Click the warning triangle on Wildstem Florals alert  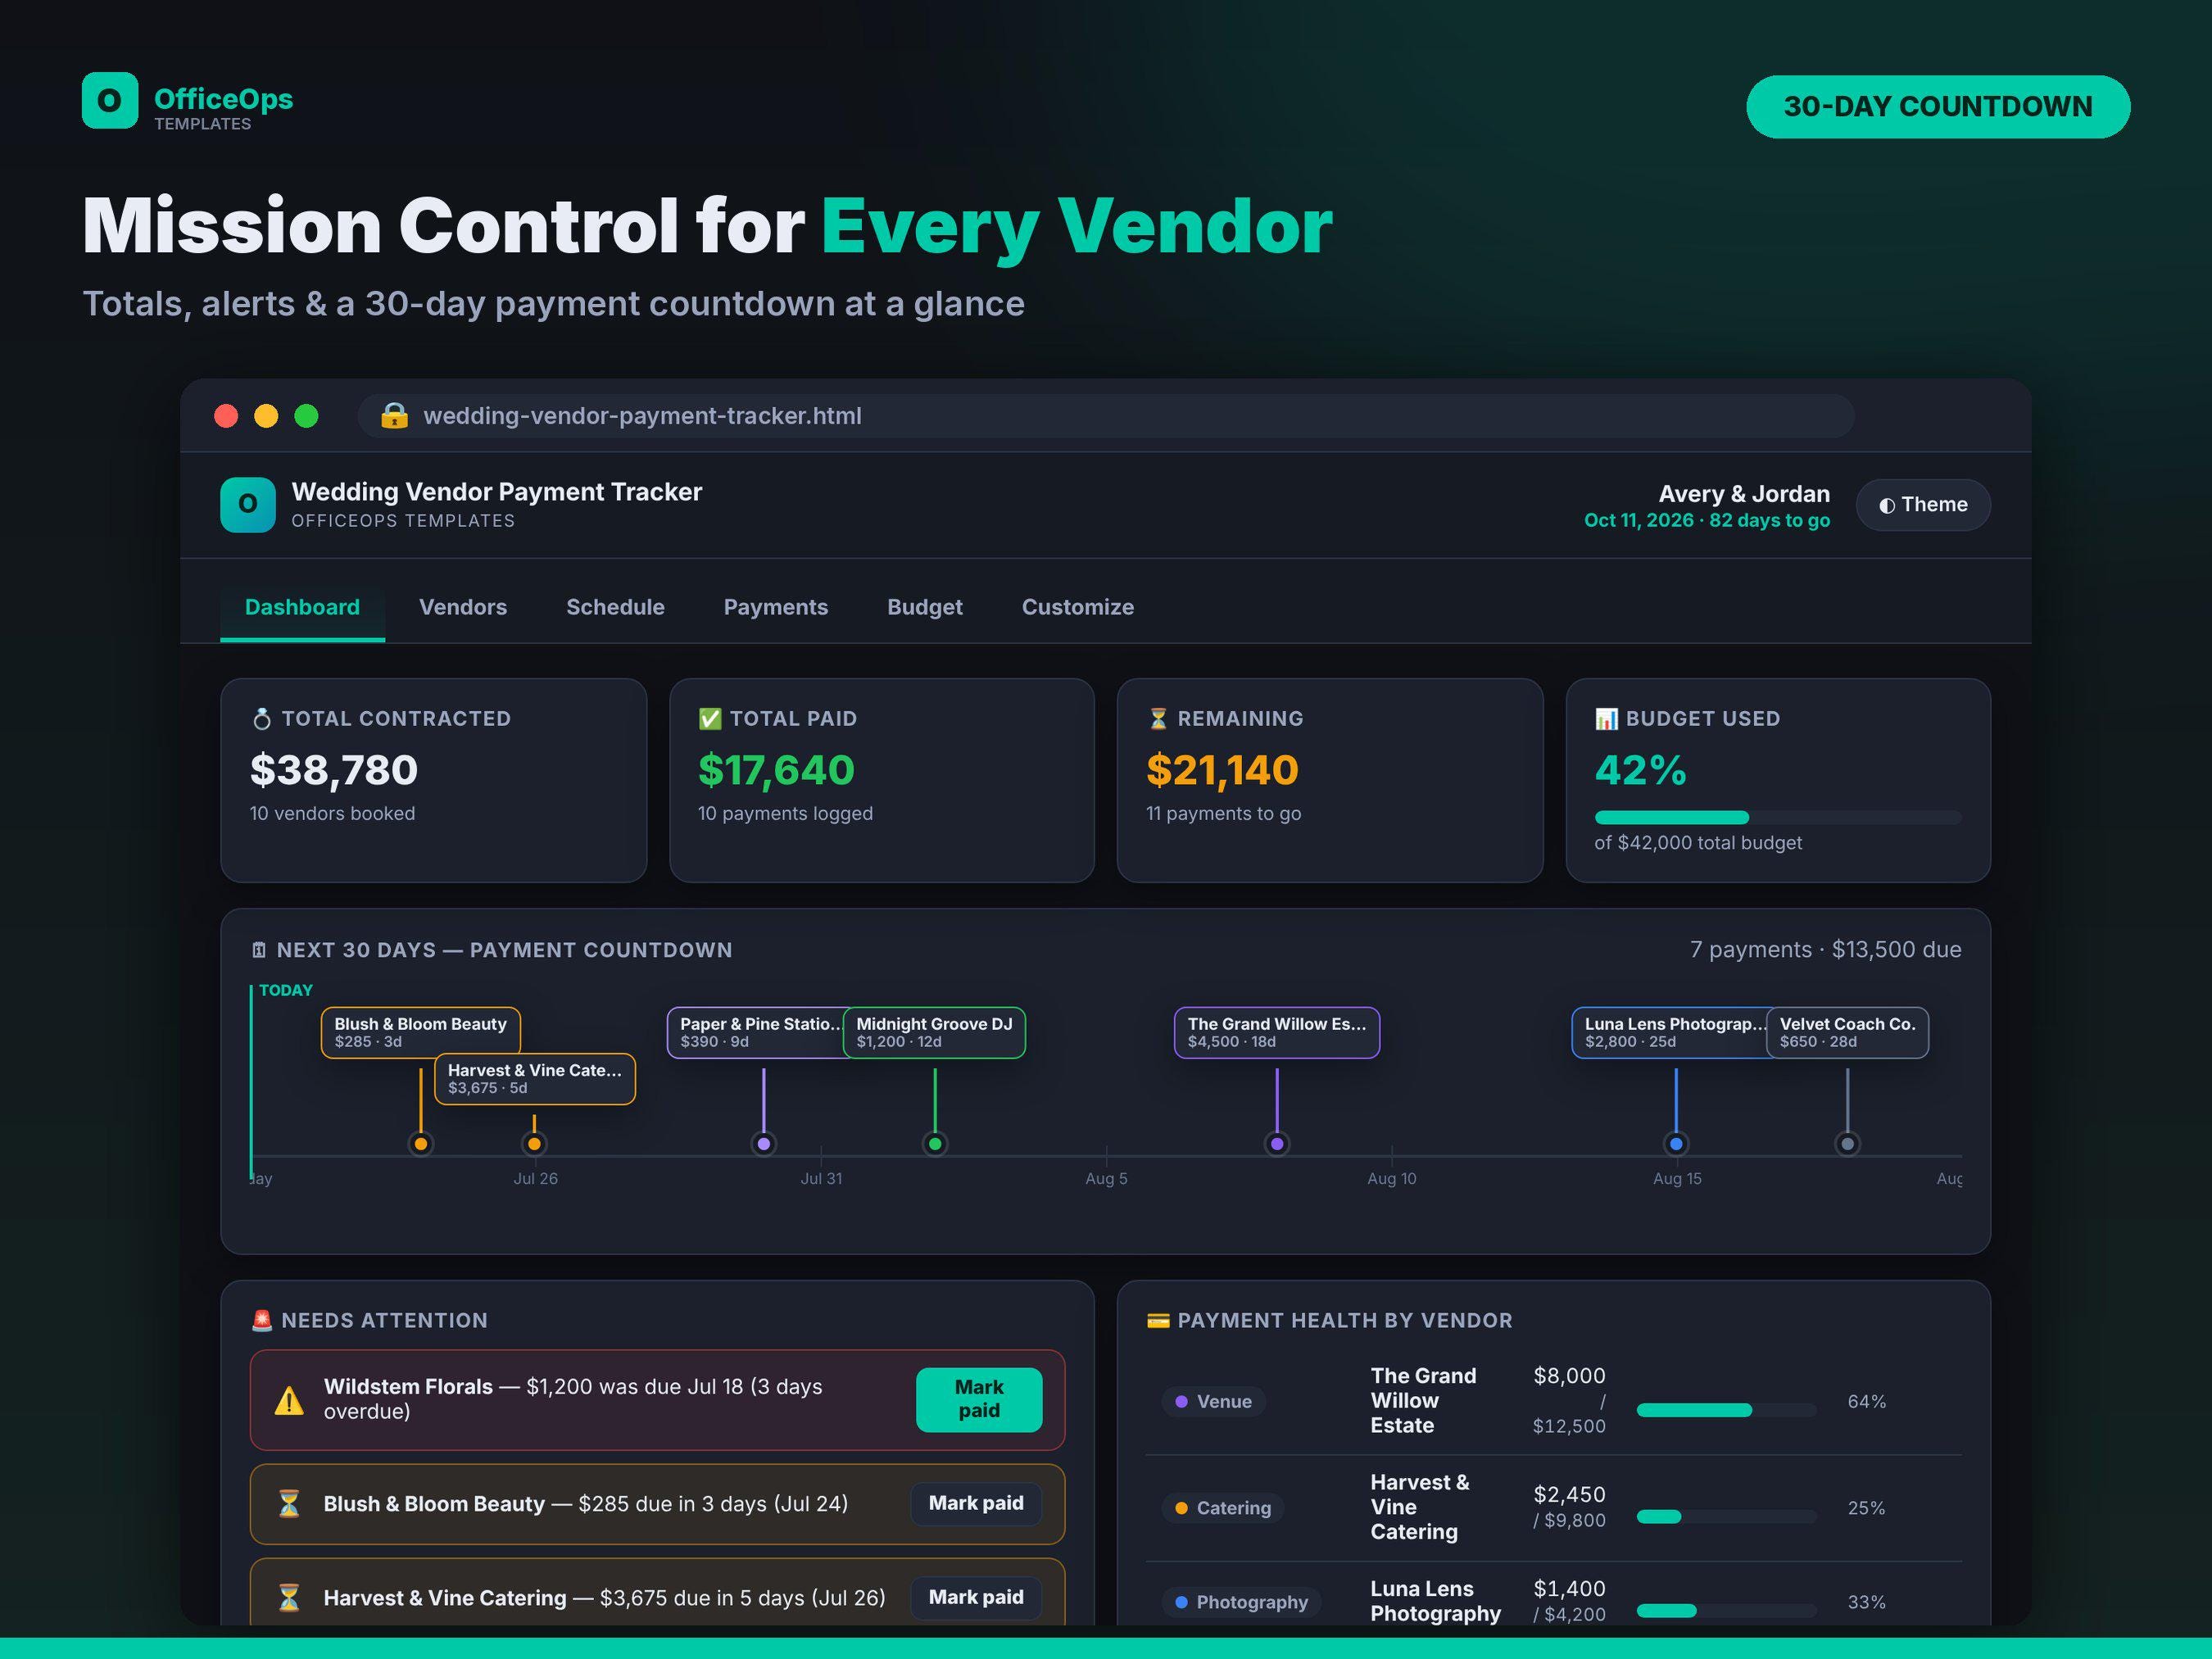pyautogui.click(x=289, y=1400)
